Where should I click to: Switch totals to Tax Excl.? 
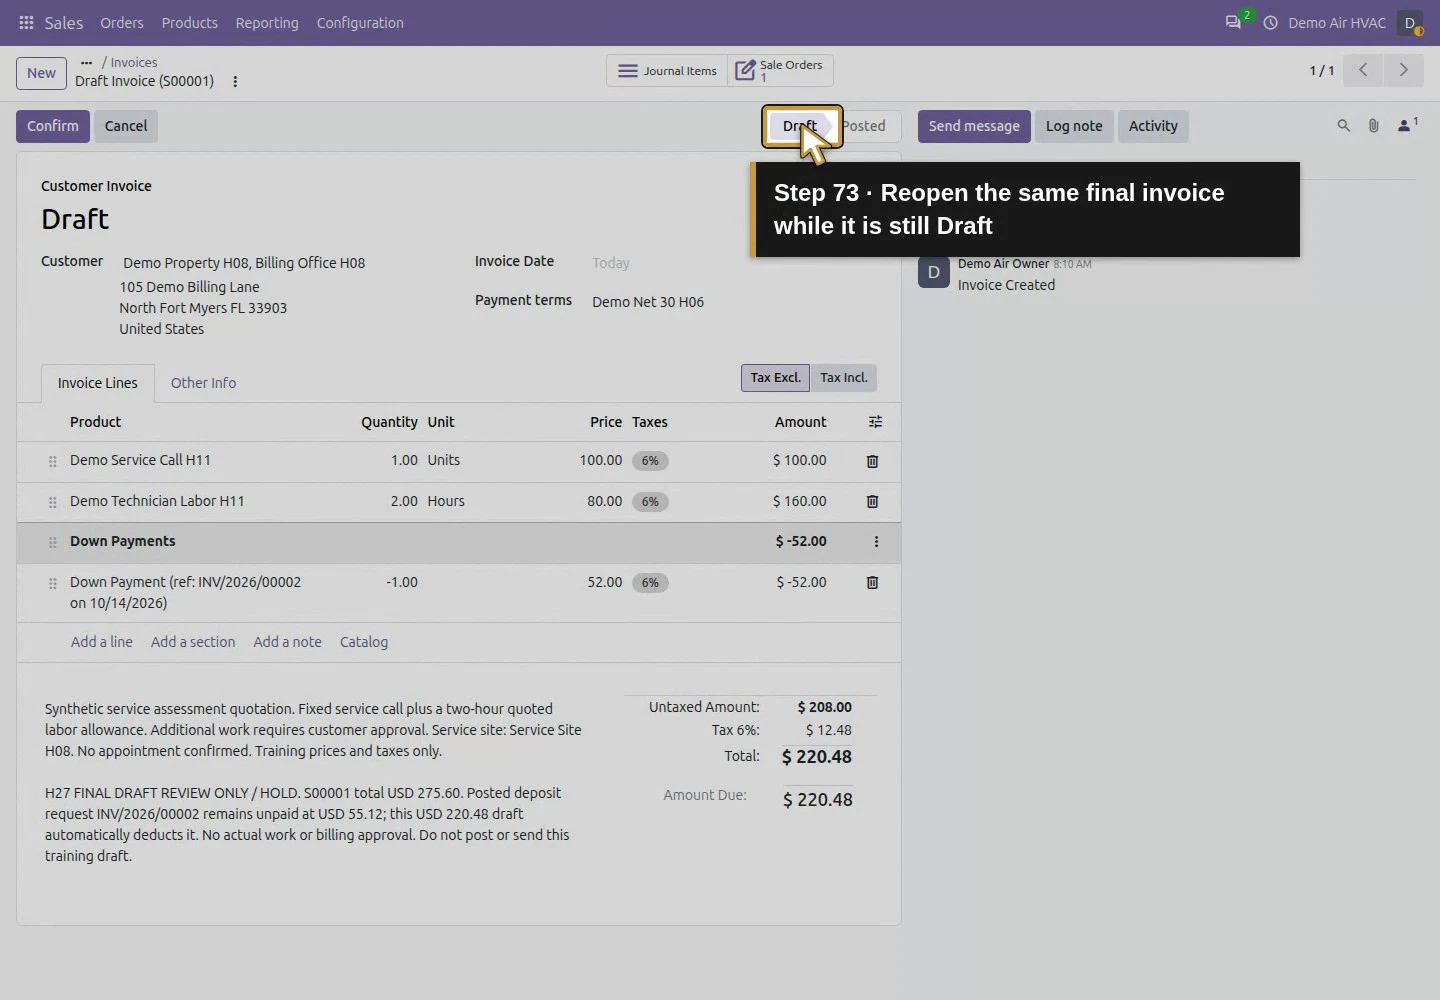click(775, 378)
